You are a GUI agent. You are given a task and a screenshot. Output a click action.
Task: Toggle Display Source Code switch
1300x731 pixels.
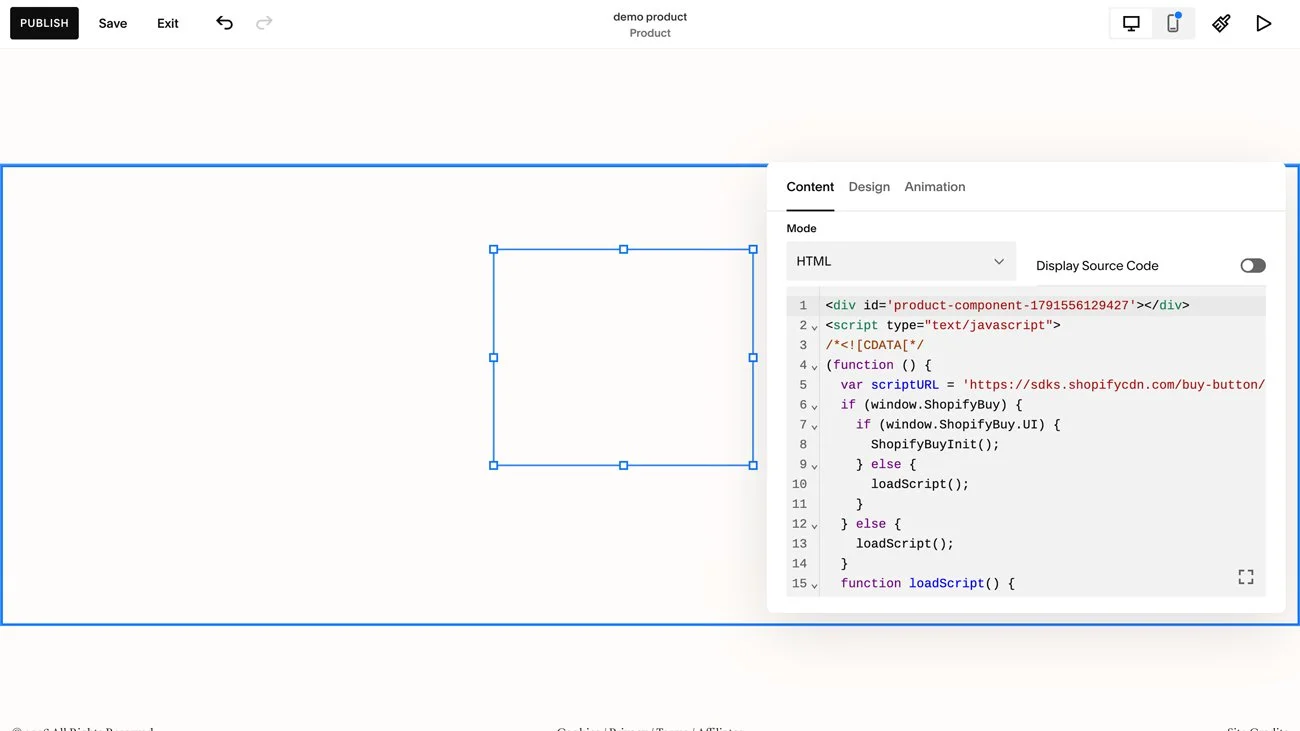pyautogui.click(x=1253, y=265)
